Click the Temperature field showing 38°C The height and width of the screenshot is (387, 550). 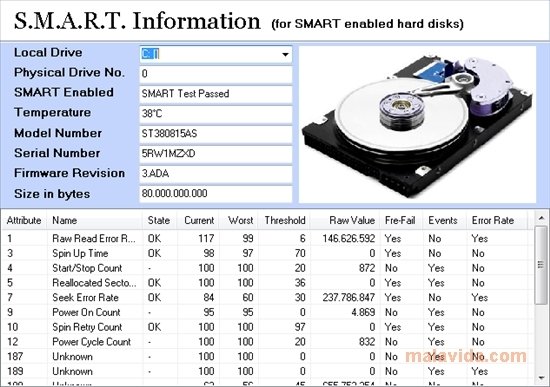click(216, 114)
